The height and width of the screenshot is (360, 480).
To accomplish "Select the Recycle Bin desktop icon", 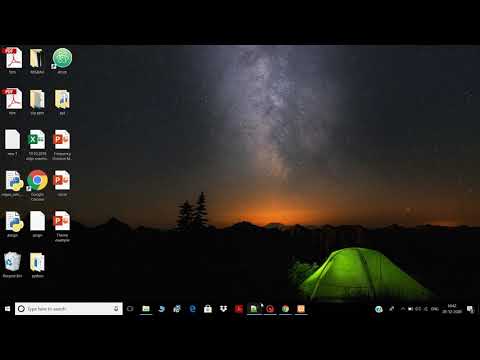I will [x=12, y=265].
